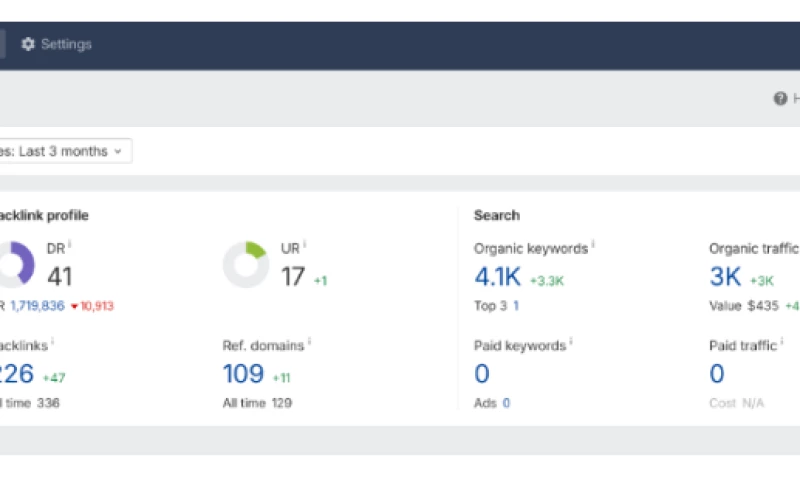Open referring domains count 109

pyautogui.click(x=243, y=373)
